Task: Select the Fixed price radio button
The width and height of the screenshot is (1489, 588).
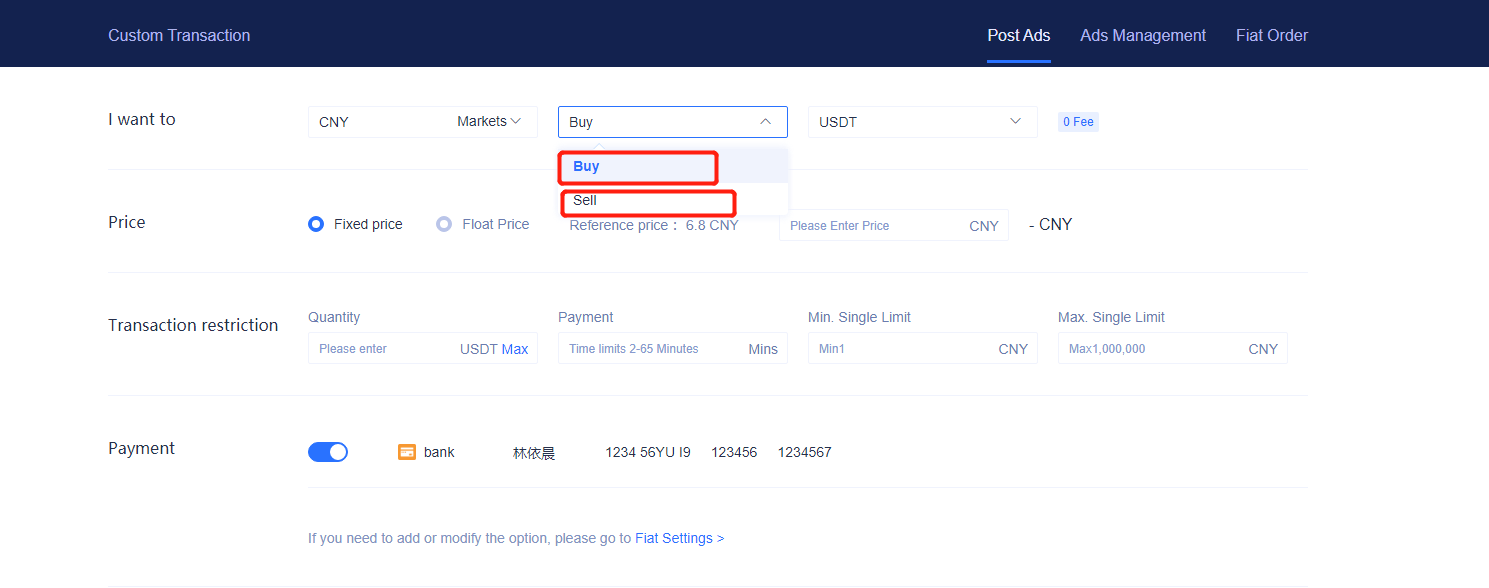Action: click(316, 224)
